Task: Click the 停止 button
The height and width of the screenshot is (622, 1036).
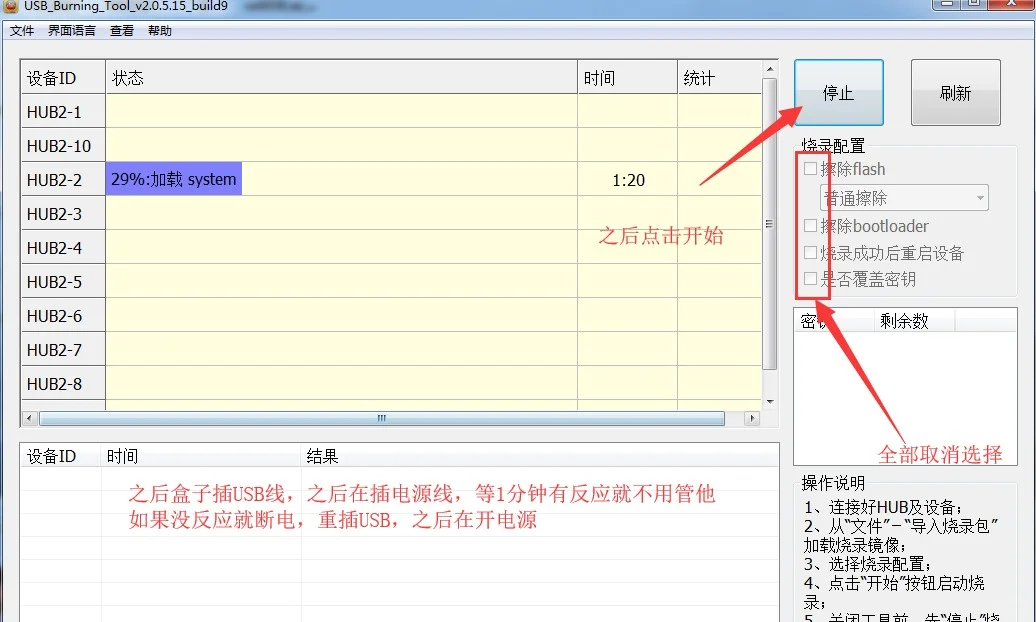Action: [x=838, y=93]
